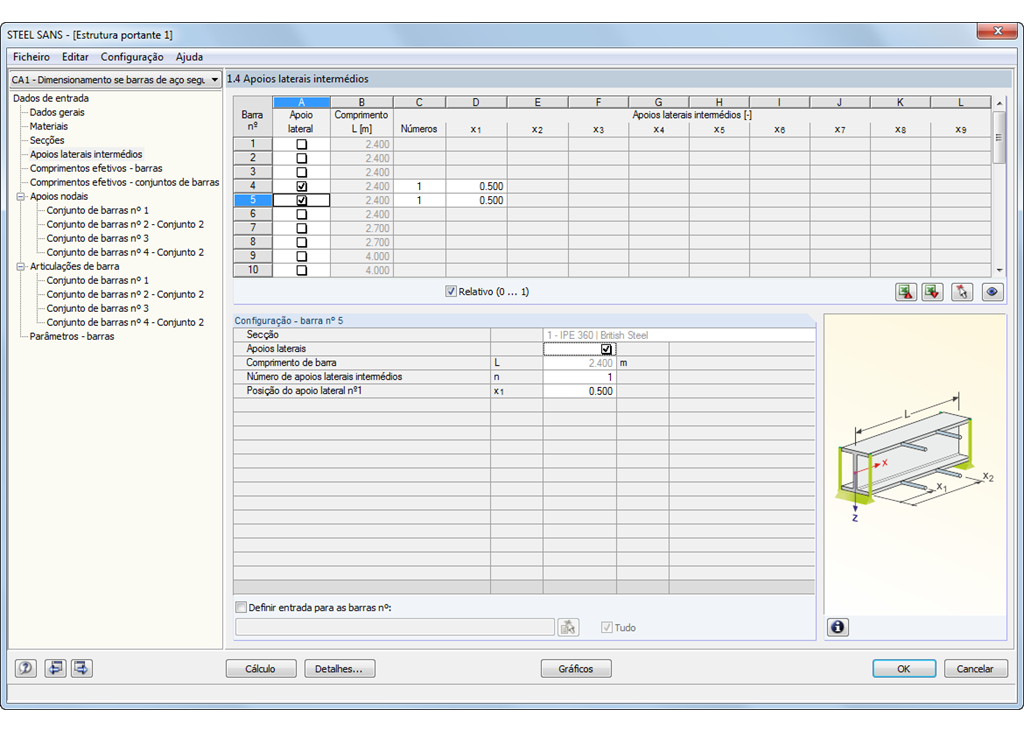
Task: Select Apoios laterais intermédios tree item
Action: 86,154
